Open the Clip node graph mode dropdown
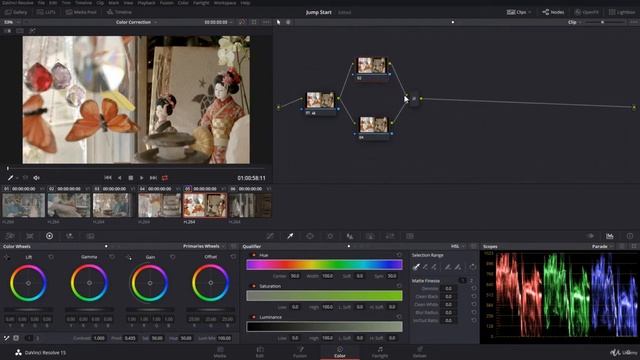640x360 pixels. click(574, 22)
